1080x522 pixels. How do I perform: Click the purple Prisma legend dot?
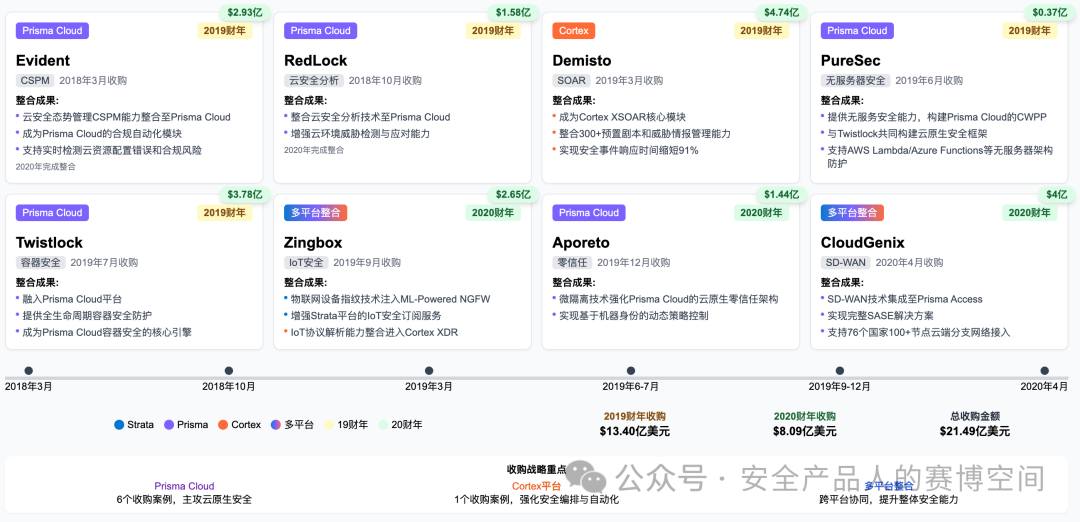tap(169, 425)
